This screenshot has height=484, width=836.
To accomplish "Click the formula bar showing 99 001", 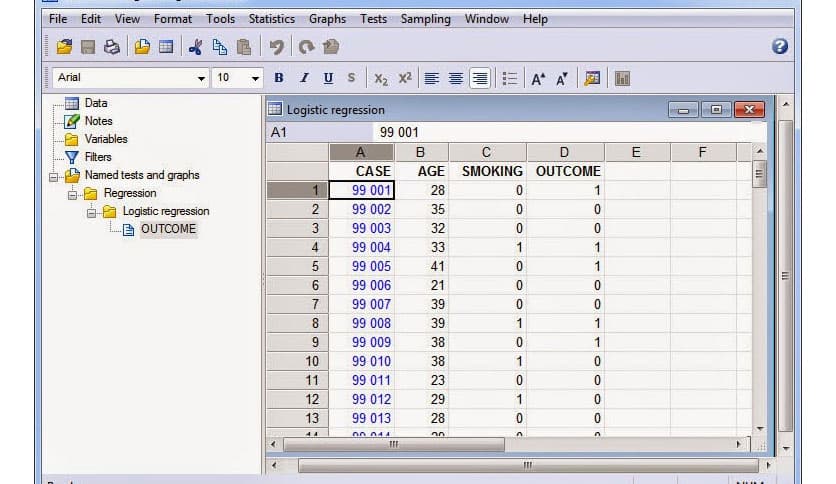I will click(569, 132).
